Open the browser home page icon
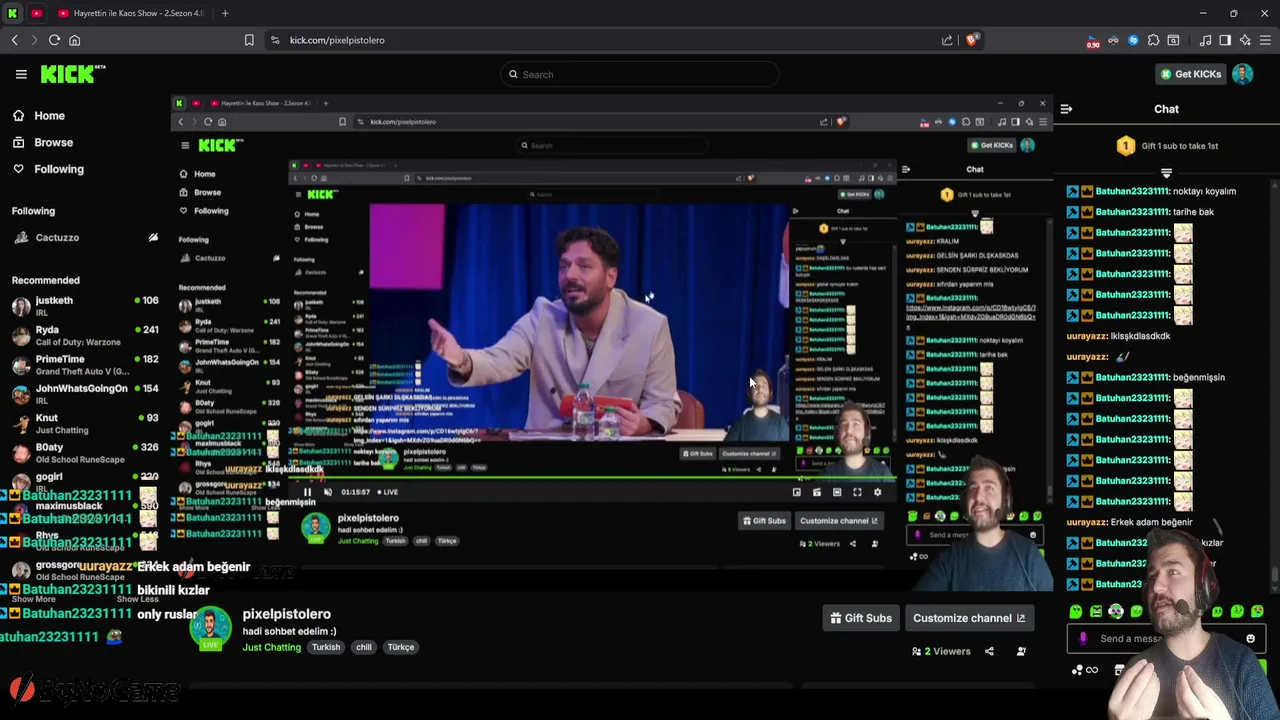Screen dimensions: 1280x720 [74, 40]
